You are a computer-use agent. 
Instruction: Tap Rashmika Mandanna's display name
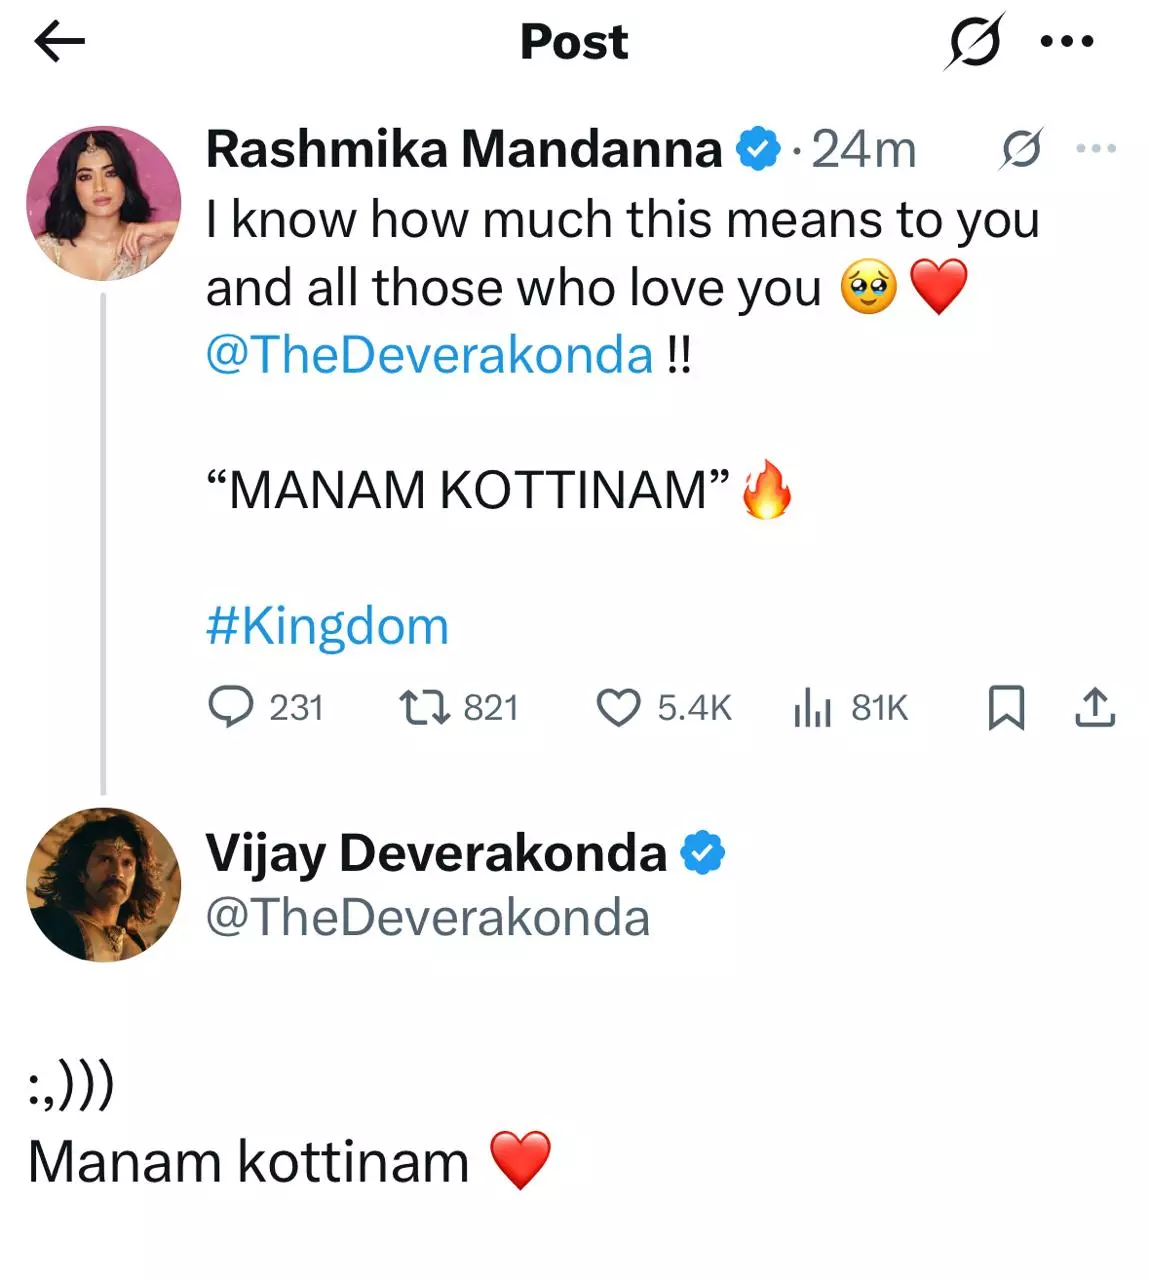tap(463, 149)
